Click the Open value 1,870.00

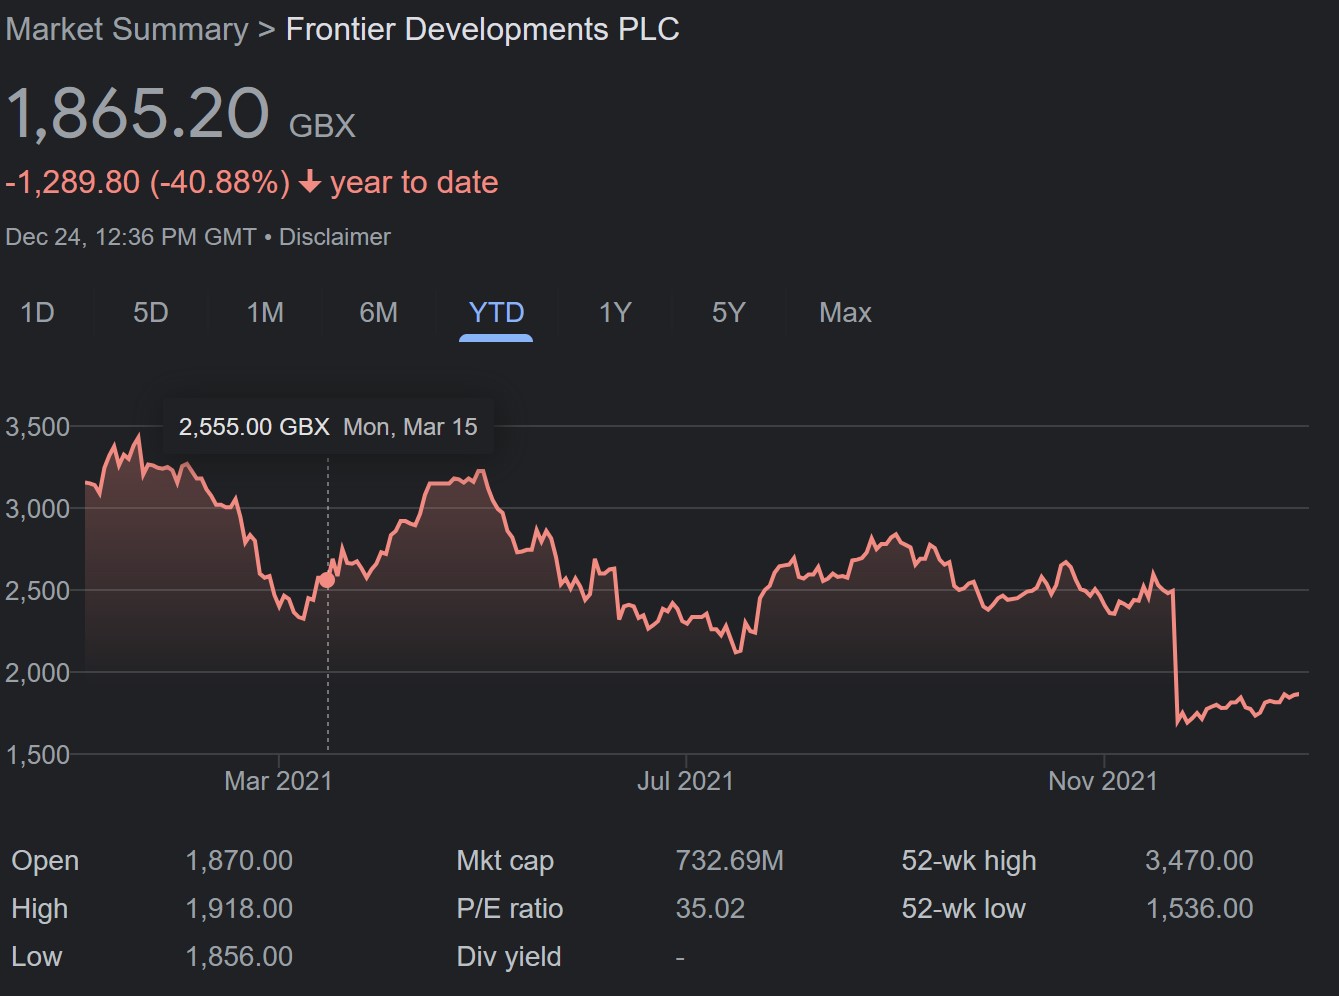[239, 861]
